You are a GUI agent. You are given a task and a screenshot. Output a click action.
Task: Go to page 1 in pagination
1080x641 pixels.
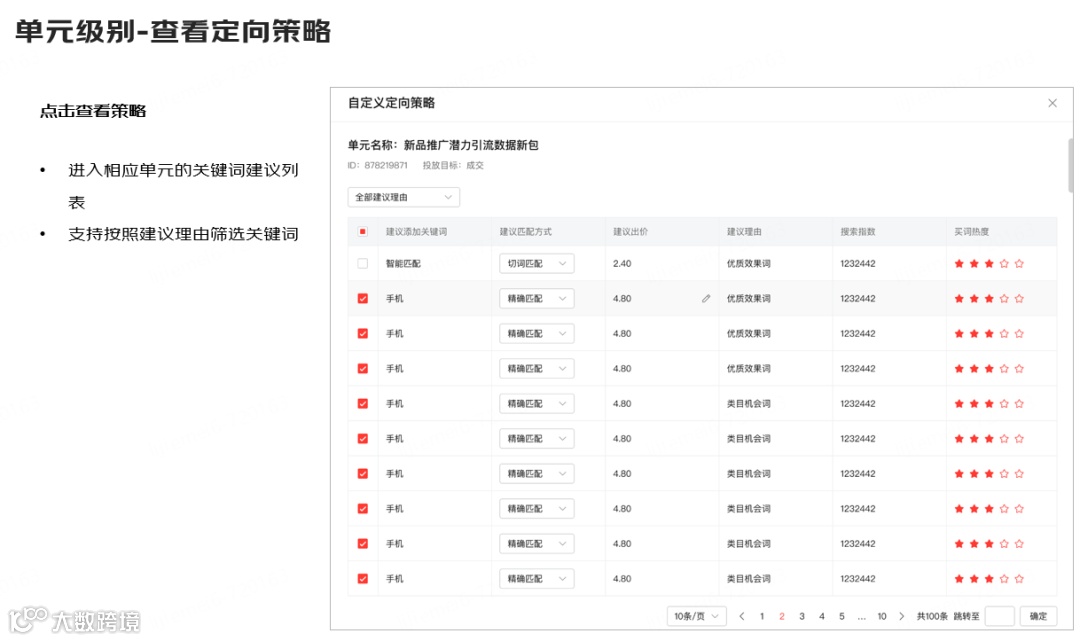(x=762, y=616)
